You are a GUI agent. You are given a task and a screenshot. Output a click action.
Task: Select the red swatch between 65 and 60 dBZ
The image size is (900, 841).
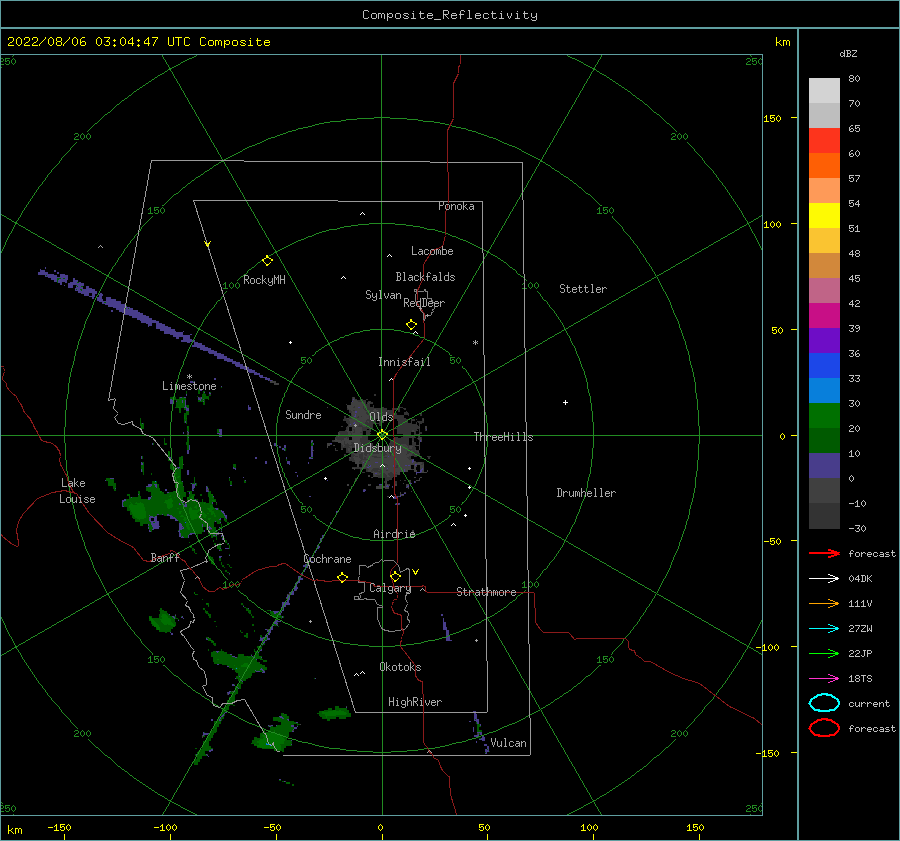(824, 140)
